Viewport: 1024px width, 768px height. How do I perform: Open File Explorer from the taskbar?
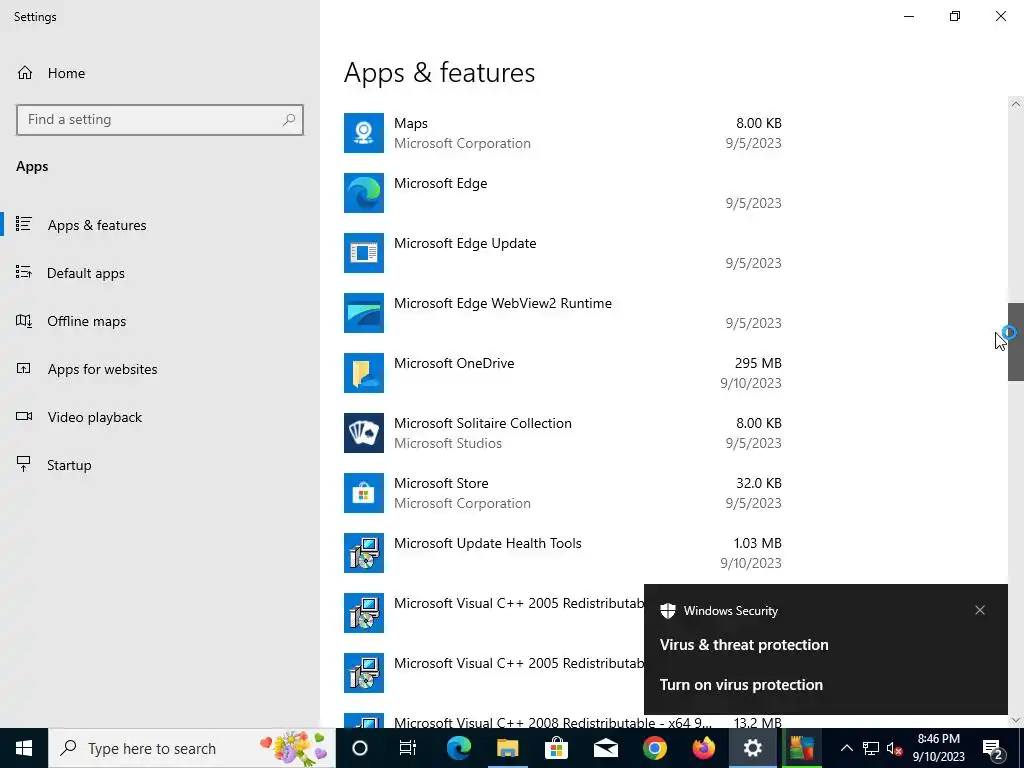coord(507,748)
